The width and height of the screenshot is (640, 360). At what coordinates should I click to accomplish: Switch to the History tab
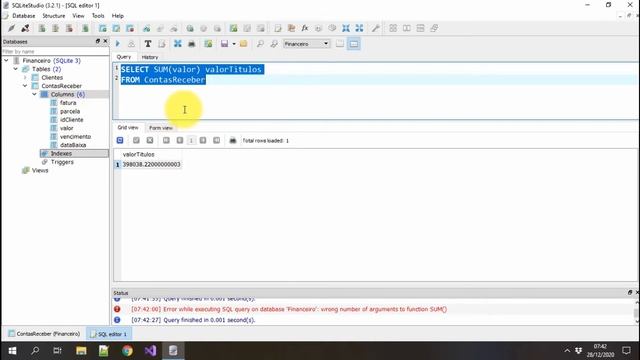tap(150, 57)
